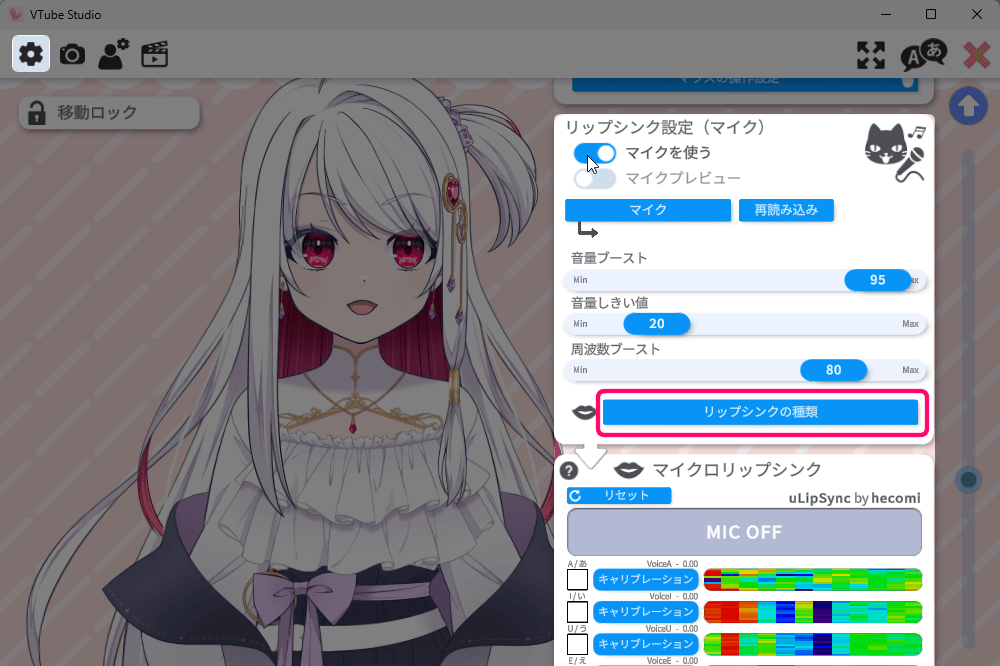This screenshot has height=666, width=1000.
Task: Open the model settings person-gear icon
Action: pos(113,54)
